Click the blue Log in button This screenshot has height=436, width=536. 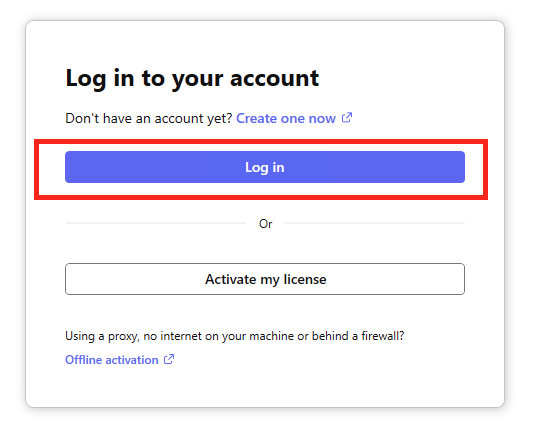[265, 167]
